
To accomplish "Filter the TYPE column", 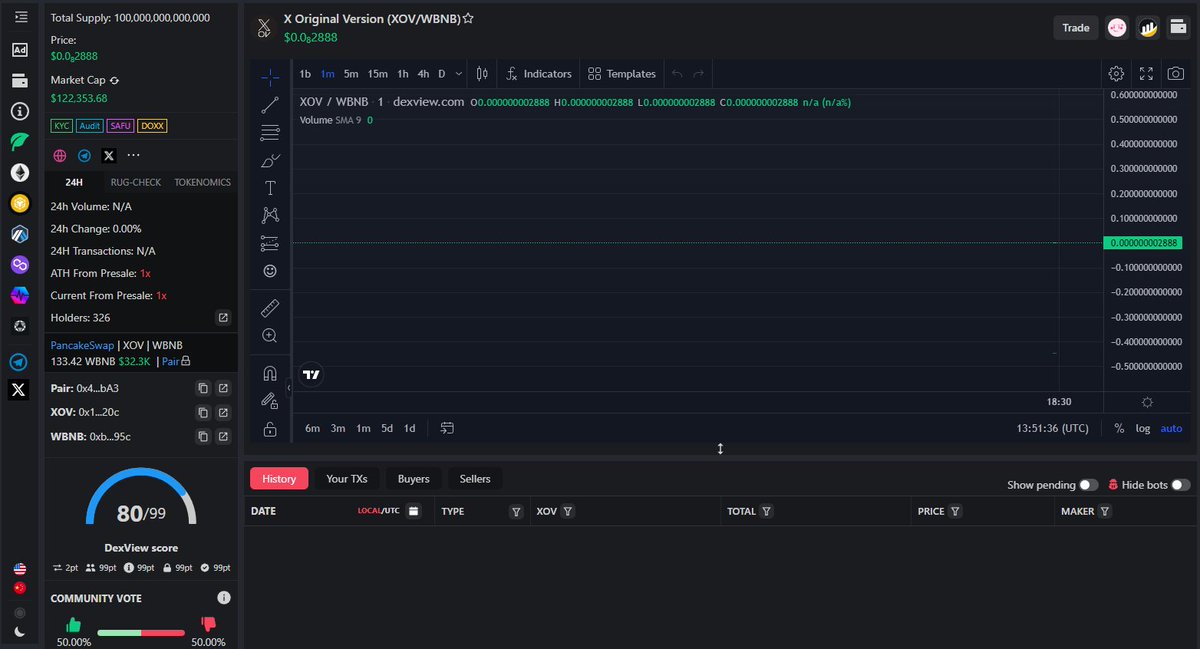I will (516, 511).
